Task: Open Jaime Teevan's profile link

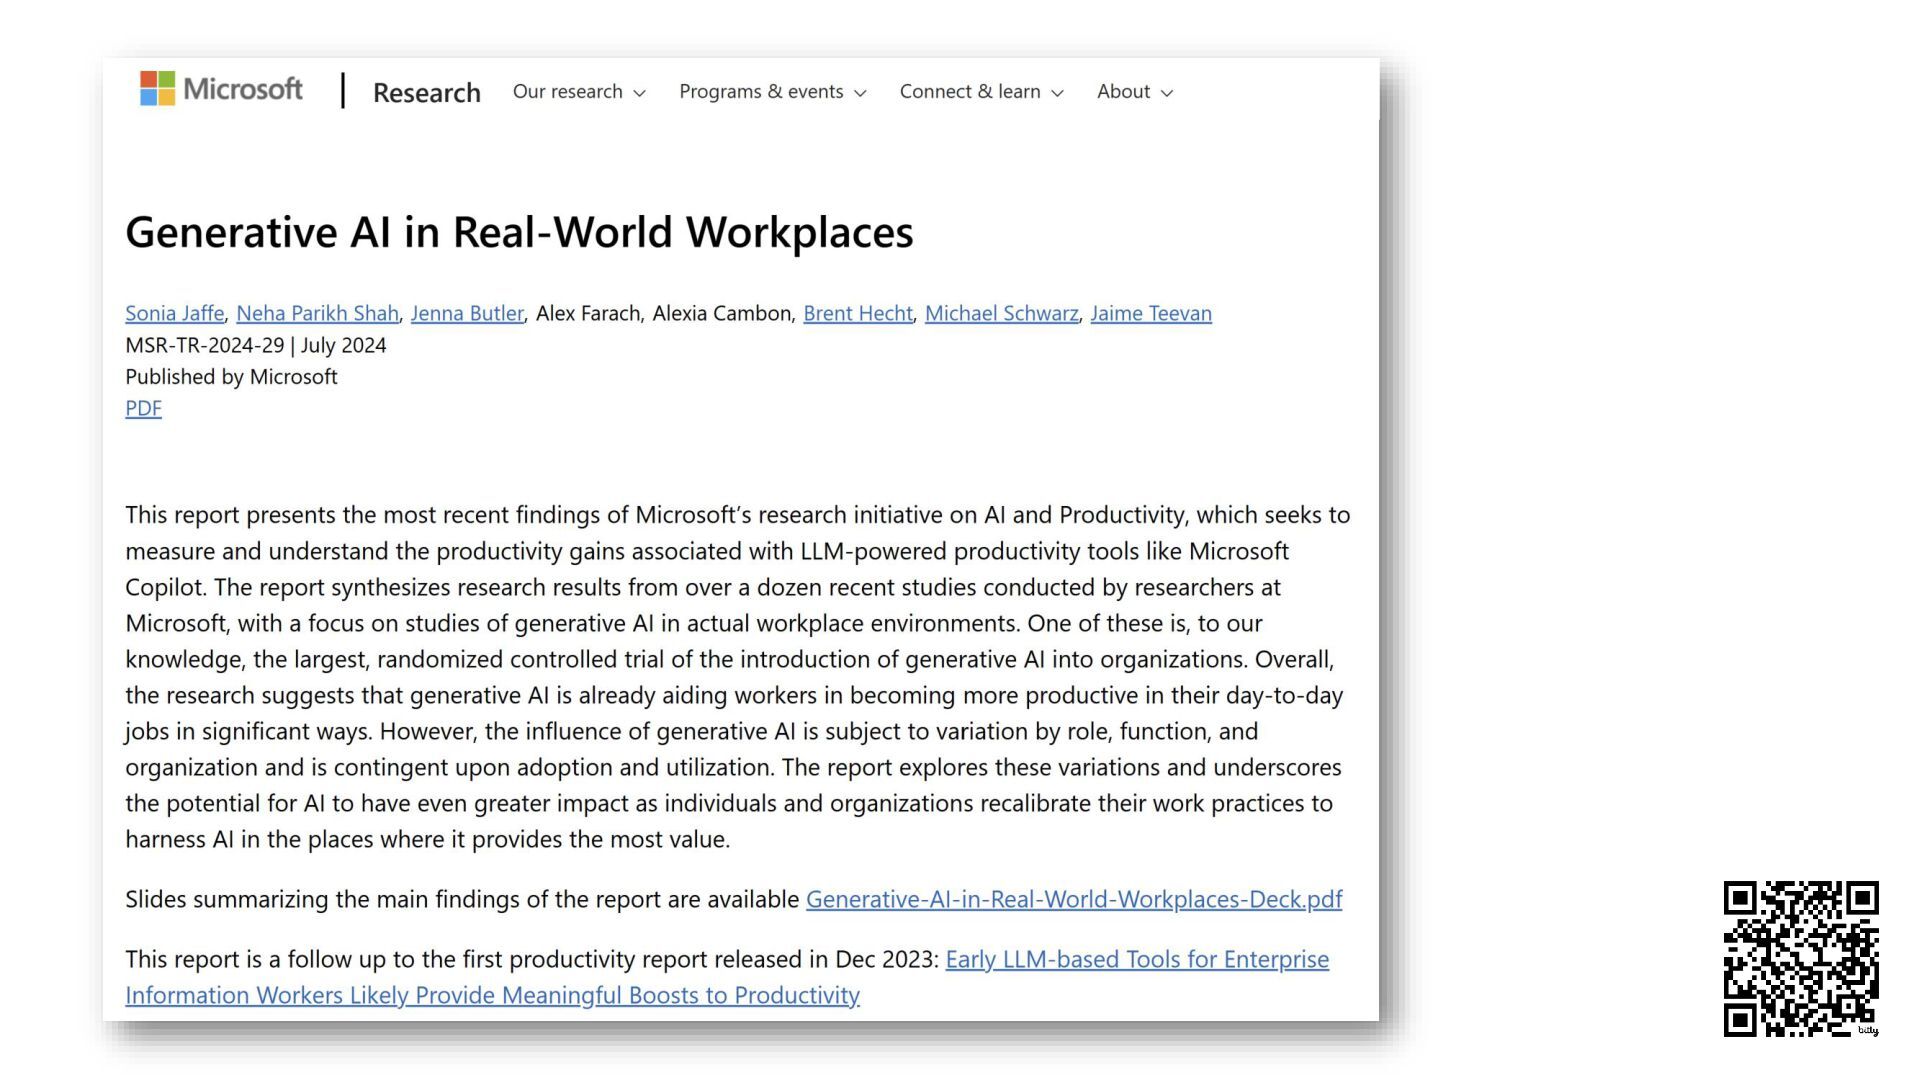Action: pyautogui.click(x=1150, y=313)
